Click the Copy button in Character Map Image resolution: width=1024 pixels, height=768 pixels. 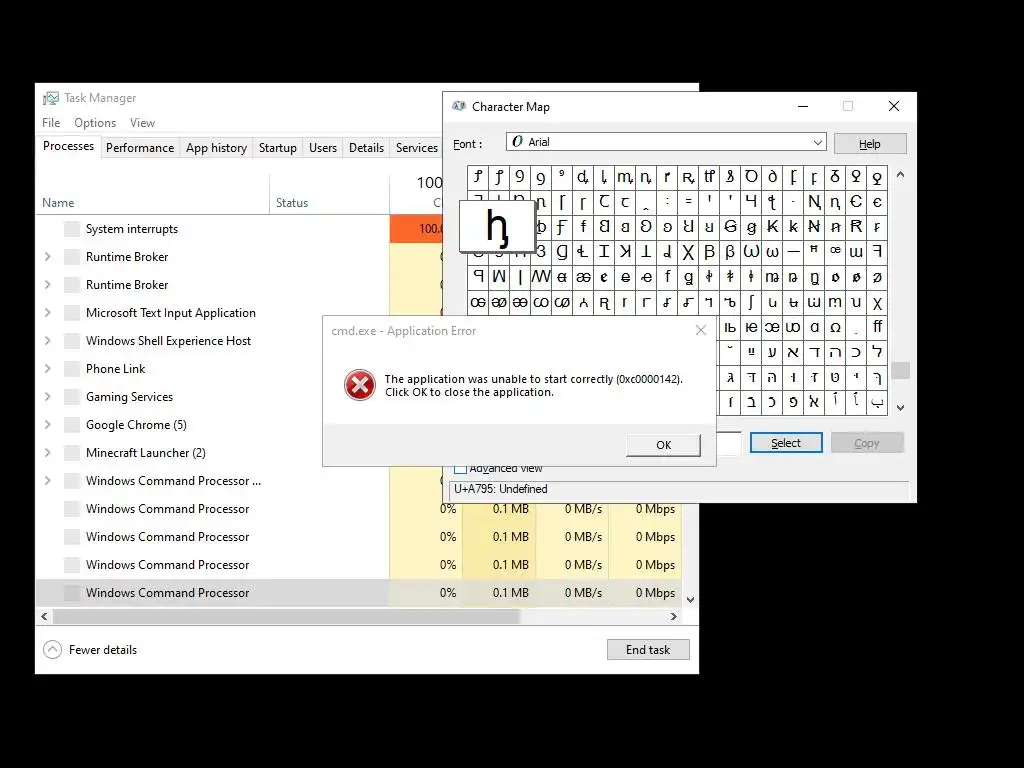(x=867, y=443)
